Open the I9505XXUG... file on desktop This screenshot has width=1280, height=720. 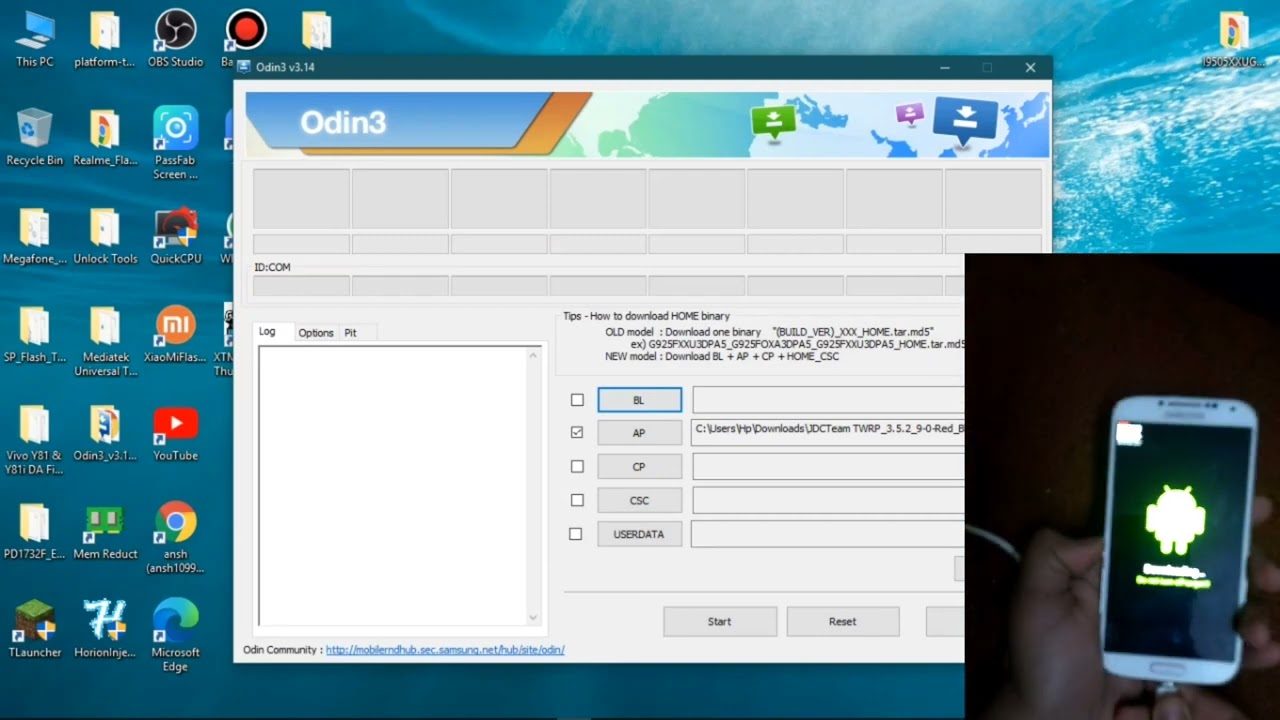pyautogui.click(x=1234, y=39)
